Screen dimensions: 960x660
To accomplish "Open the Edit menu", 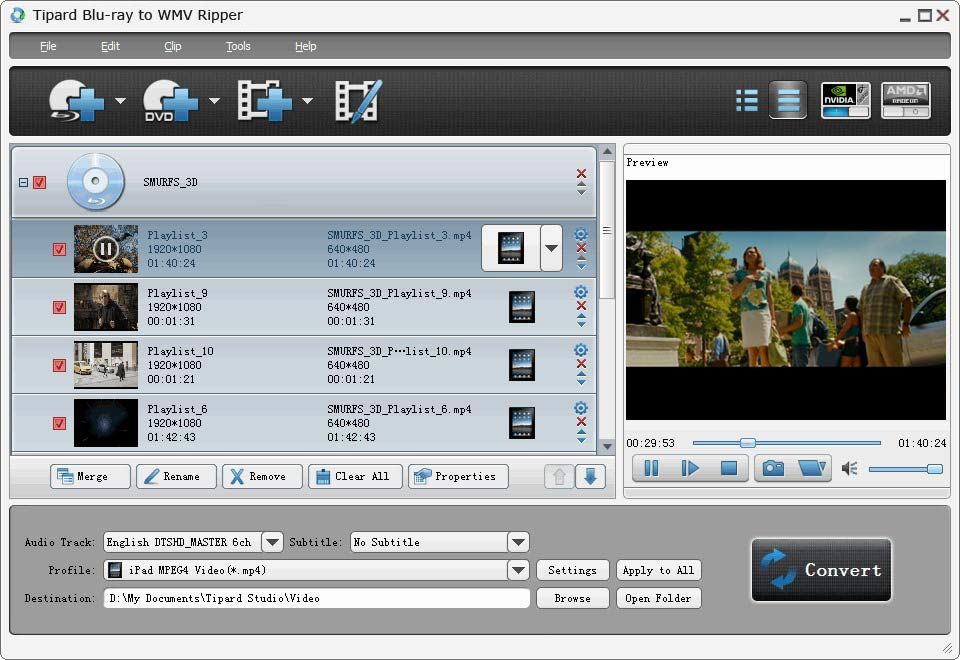I will pos(110,46).
